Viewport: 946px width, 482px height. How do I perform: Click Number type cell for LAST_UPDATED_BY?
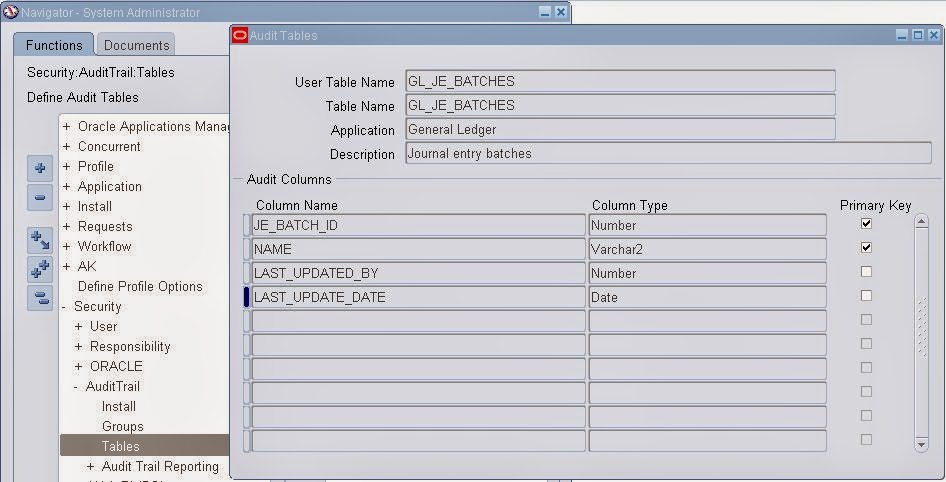pyautogui.click(x=708, y=273)
